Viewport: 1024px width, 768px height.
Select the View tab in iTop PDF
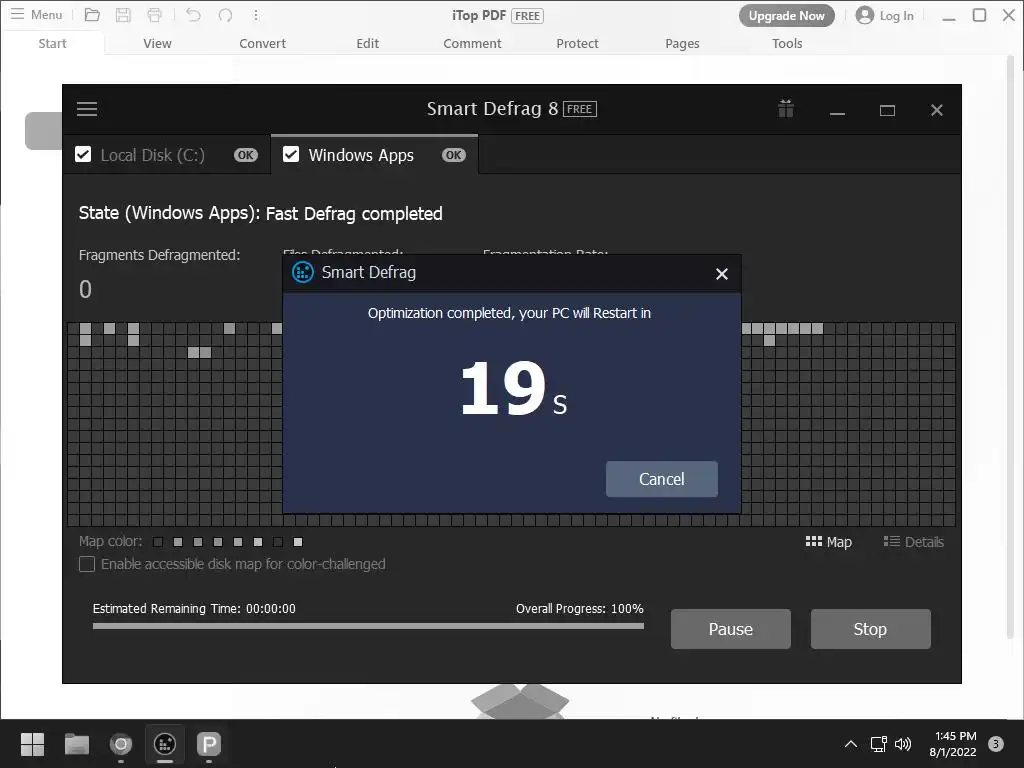click(x=157, y=43)
